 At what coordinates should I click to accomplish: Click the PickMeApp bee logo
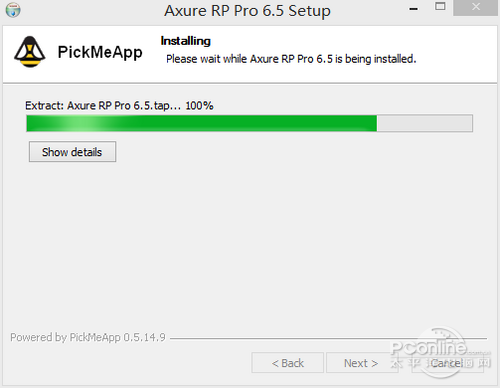pyautogui.click(x=30, y=52)
